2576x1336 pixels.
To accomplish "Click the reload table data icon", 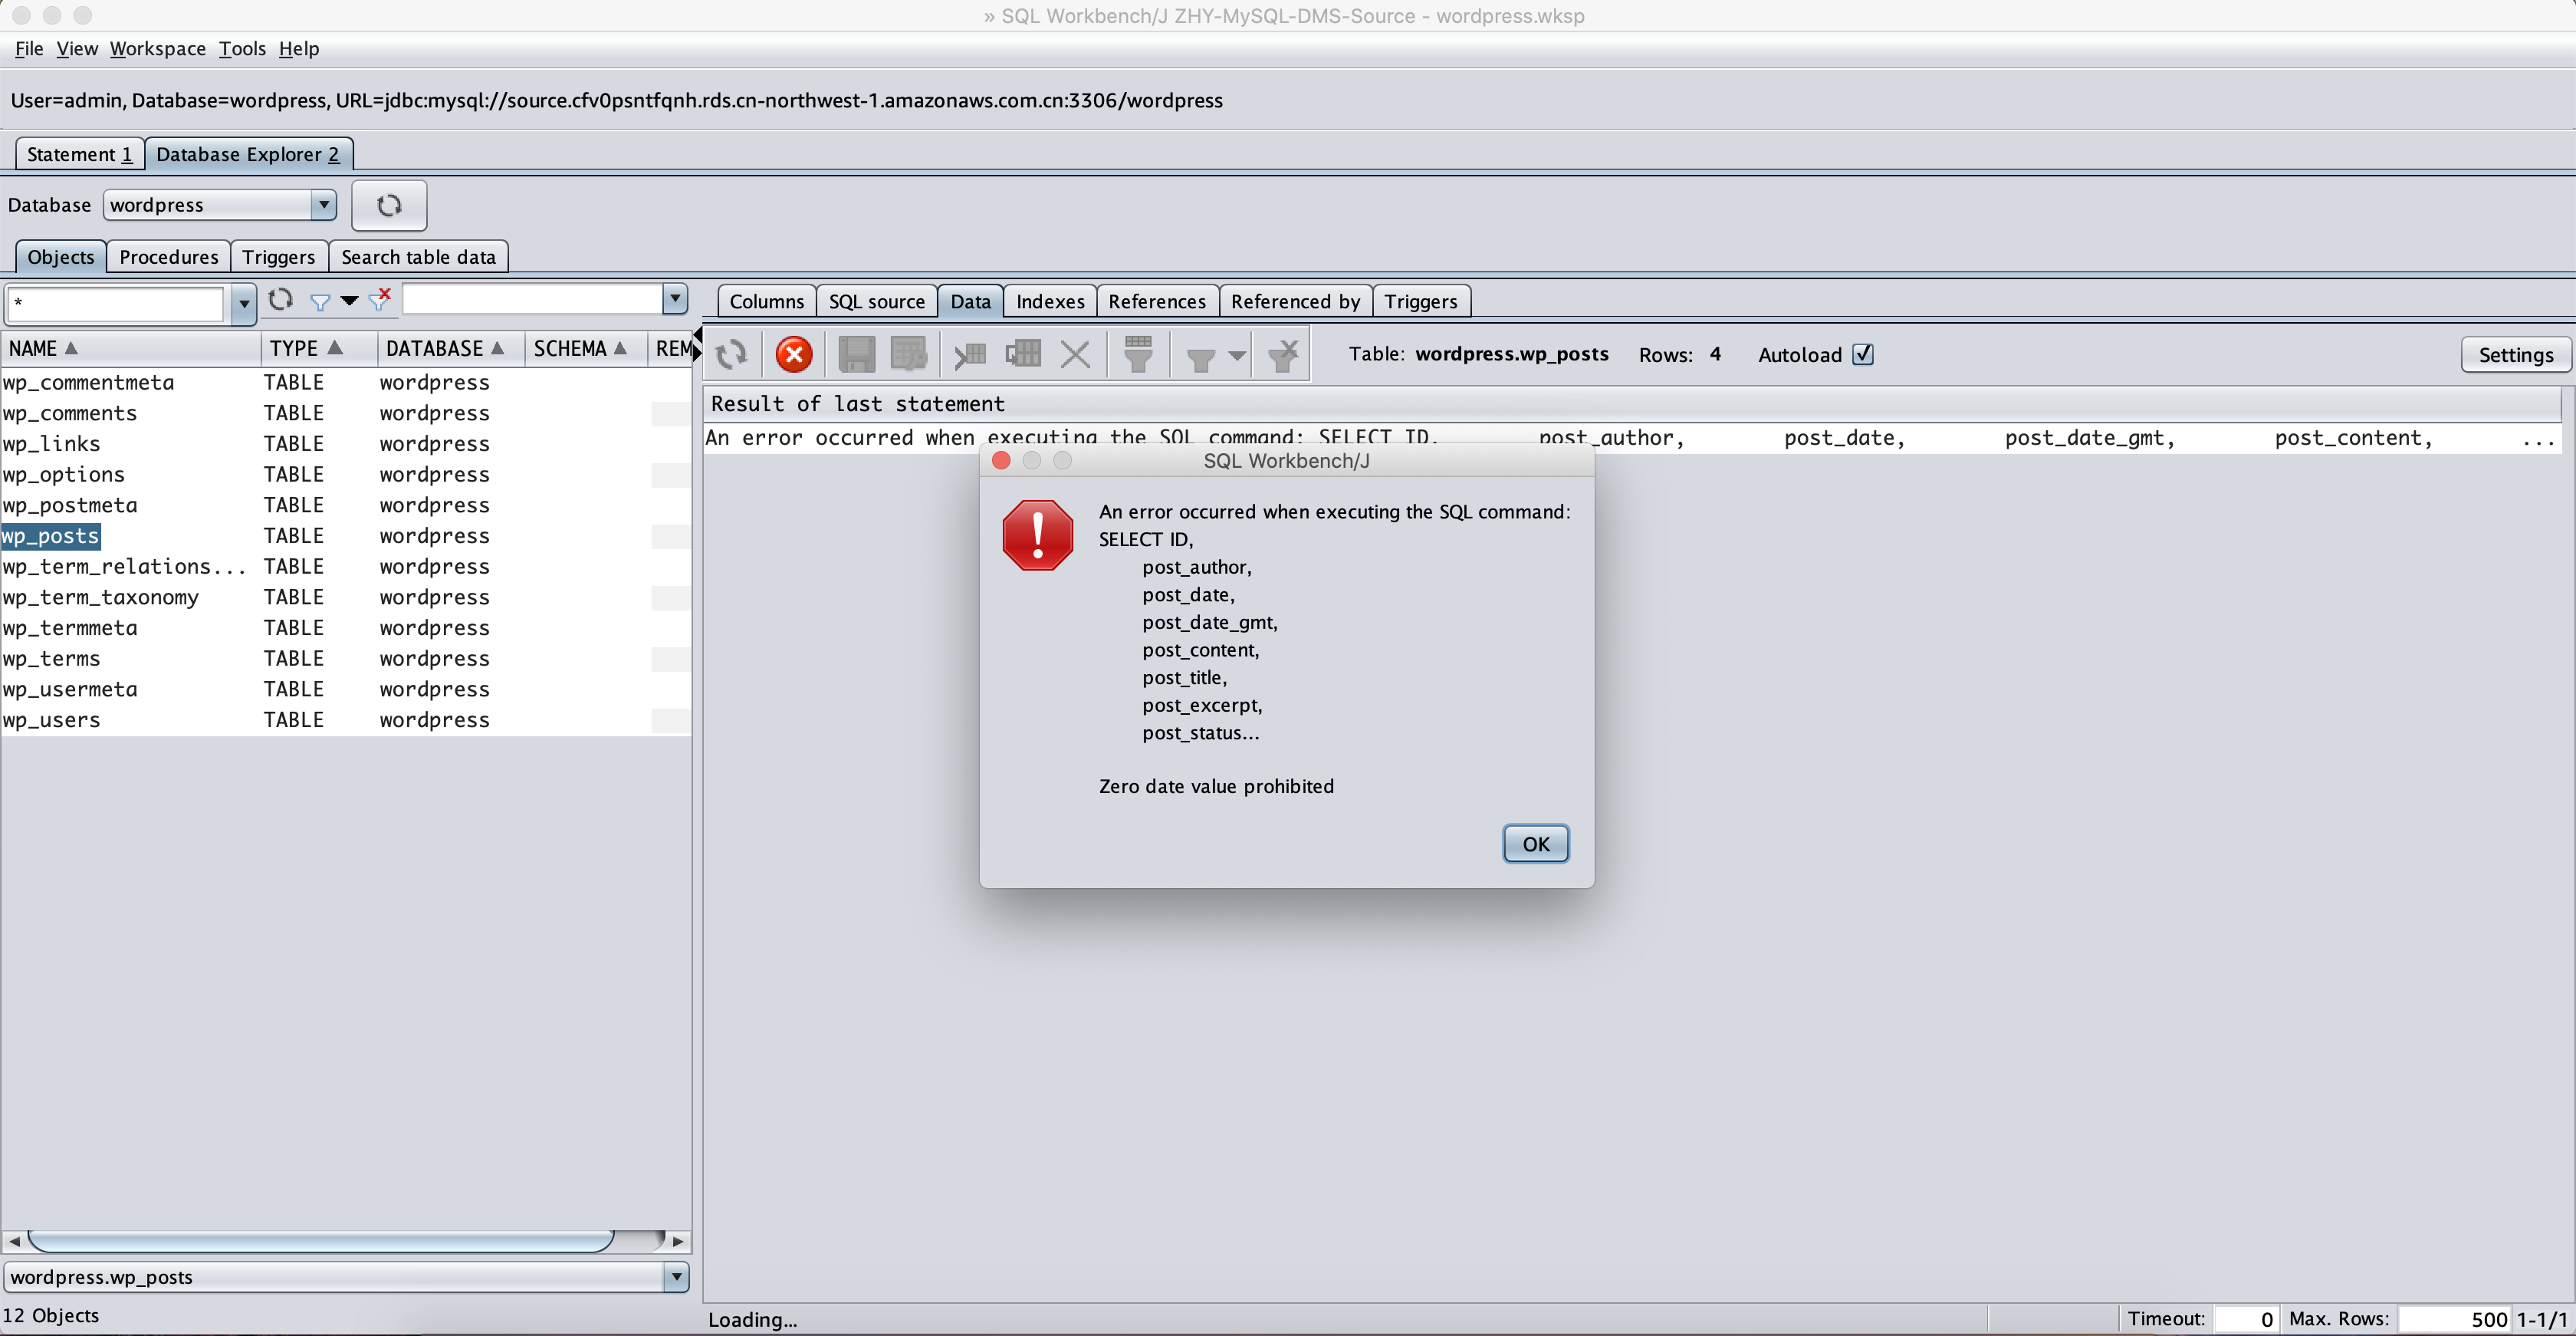I will 731,354.
